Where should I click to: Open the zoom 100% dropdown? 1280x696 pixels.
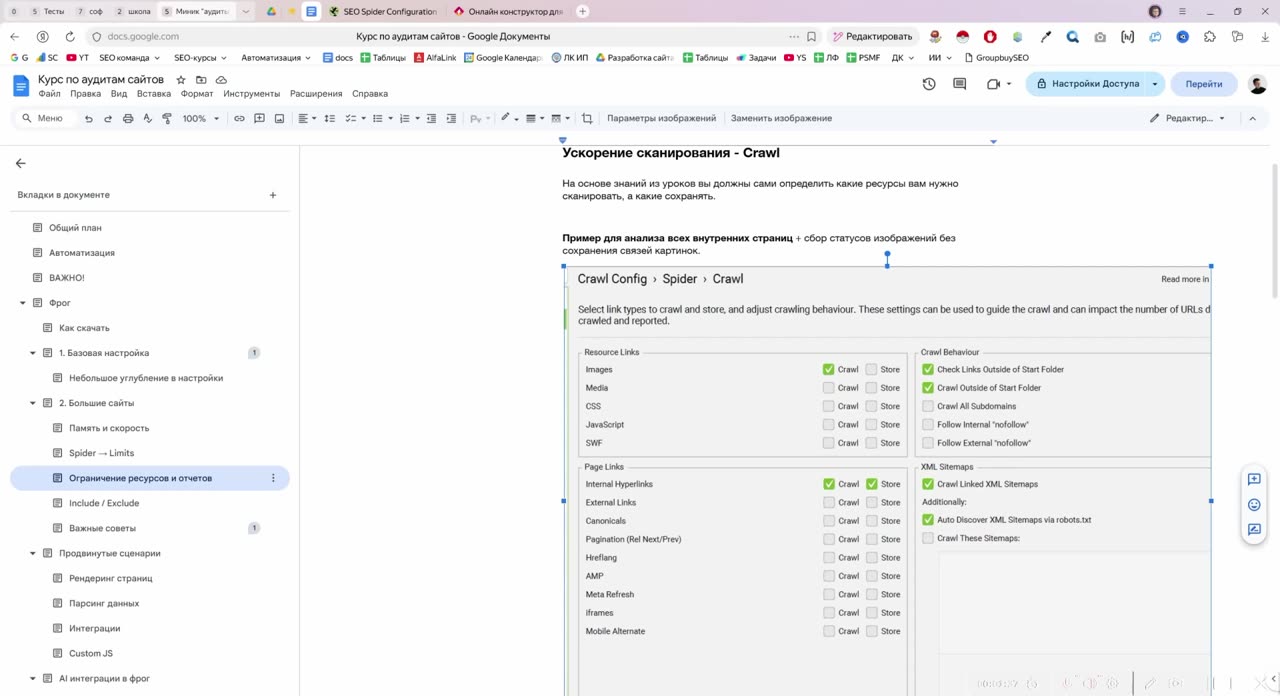199,118
